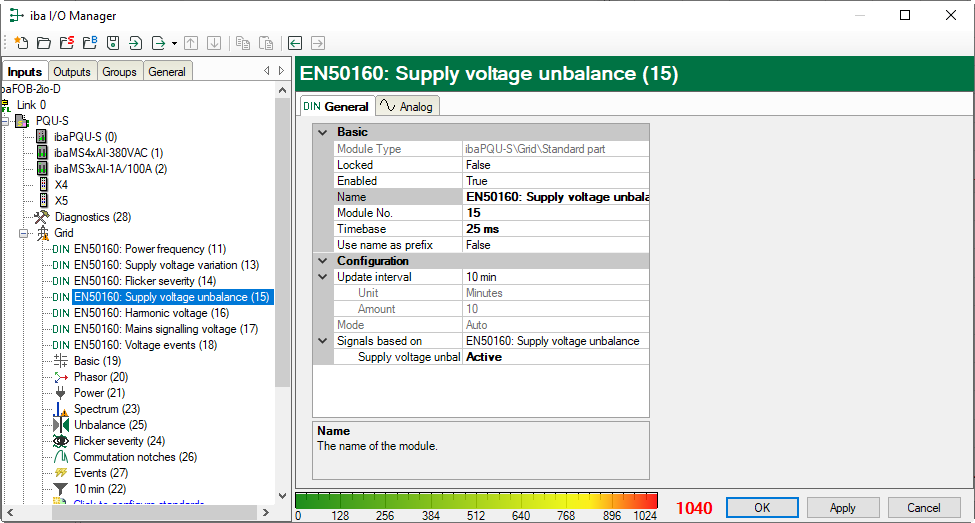Click the Unbalance (25) module icon
The image size is (975, 523).
point(60,425)
